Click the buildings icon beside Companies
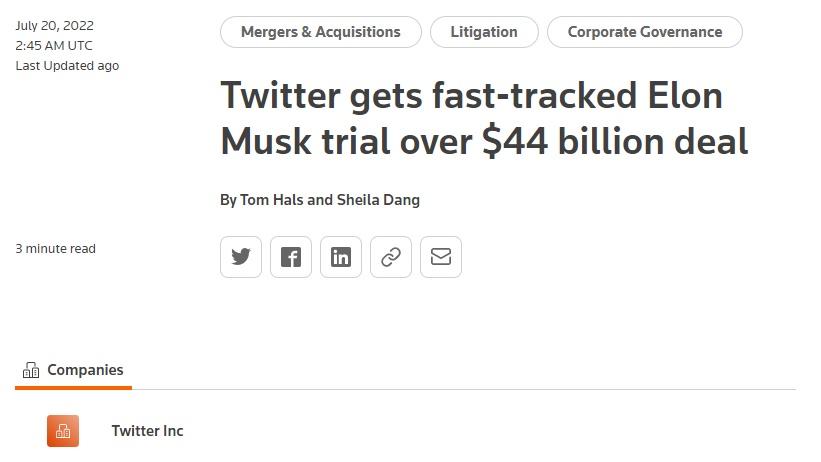The image size is (821, 462). click(31, 370)
